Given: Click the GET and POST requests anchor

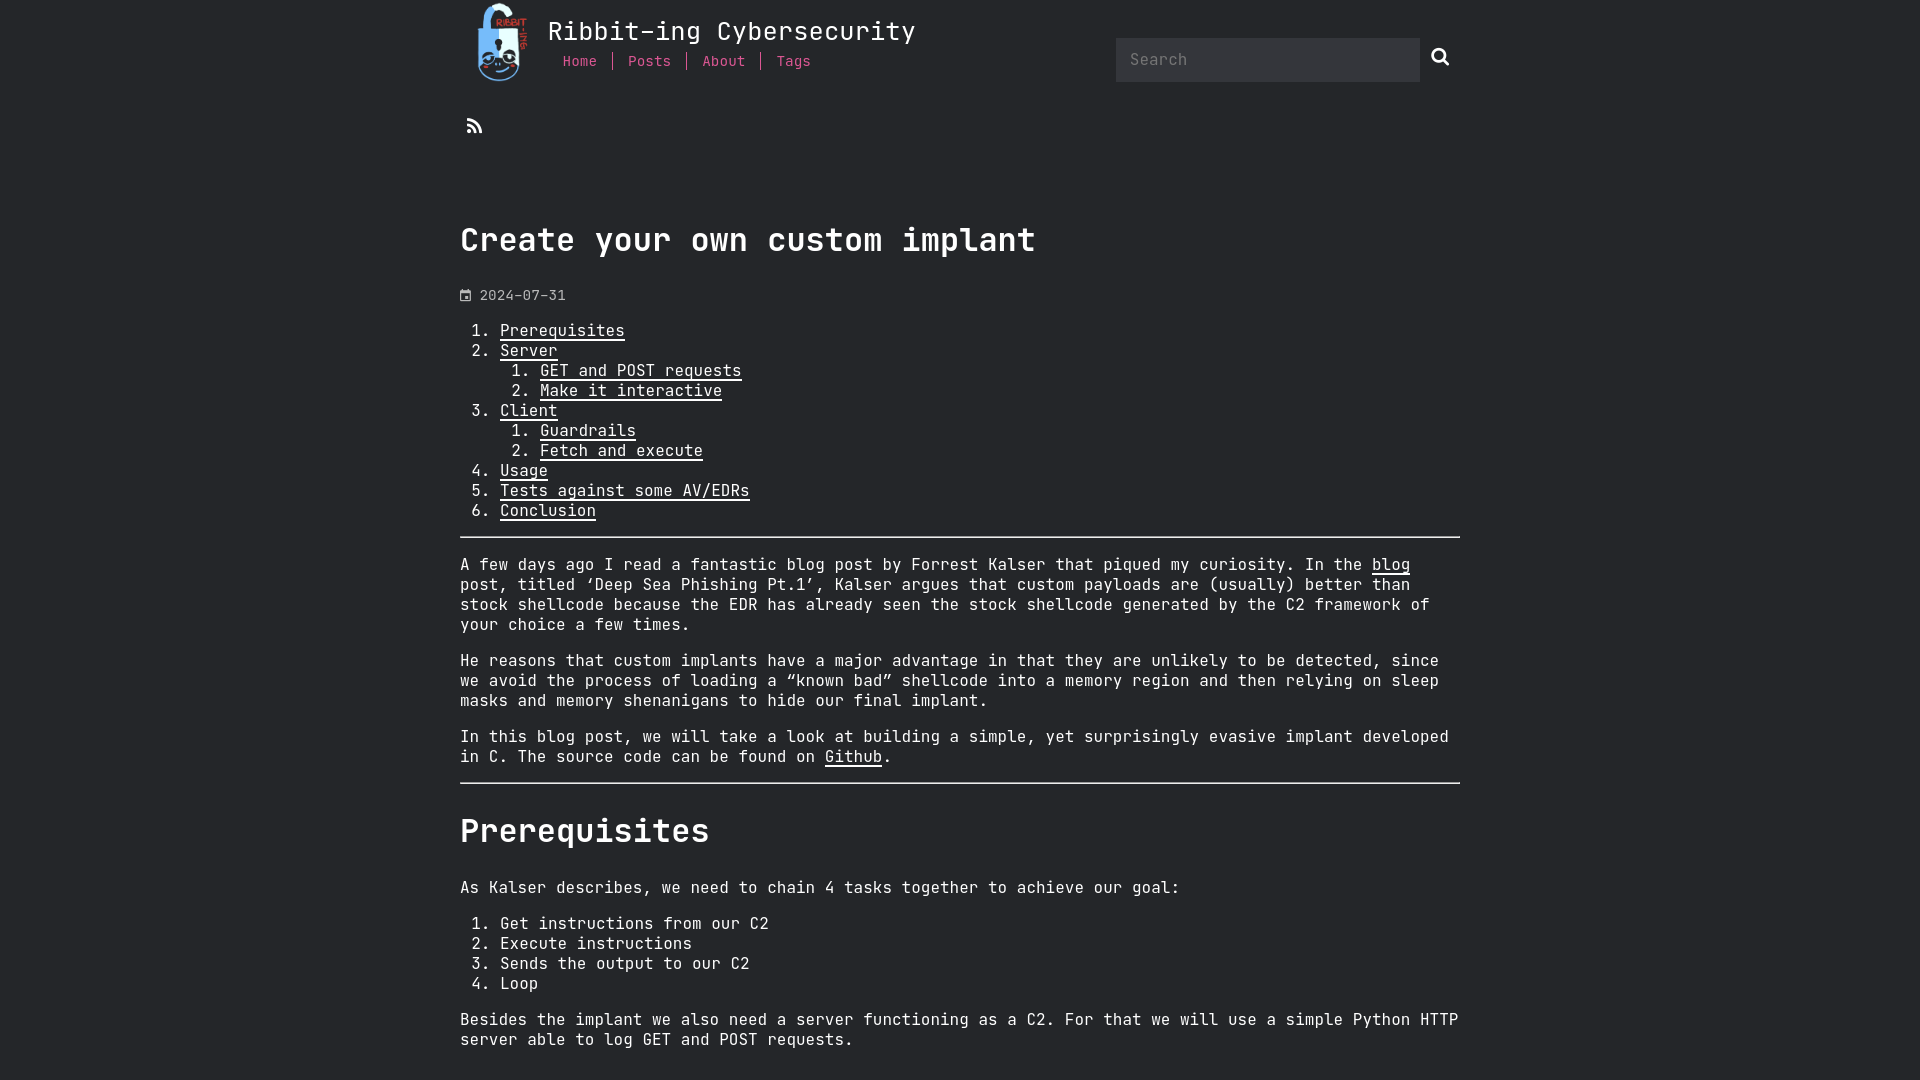Looking at the screenshot, I should 640,371.
